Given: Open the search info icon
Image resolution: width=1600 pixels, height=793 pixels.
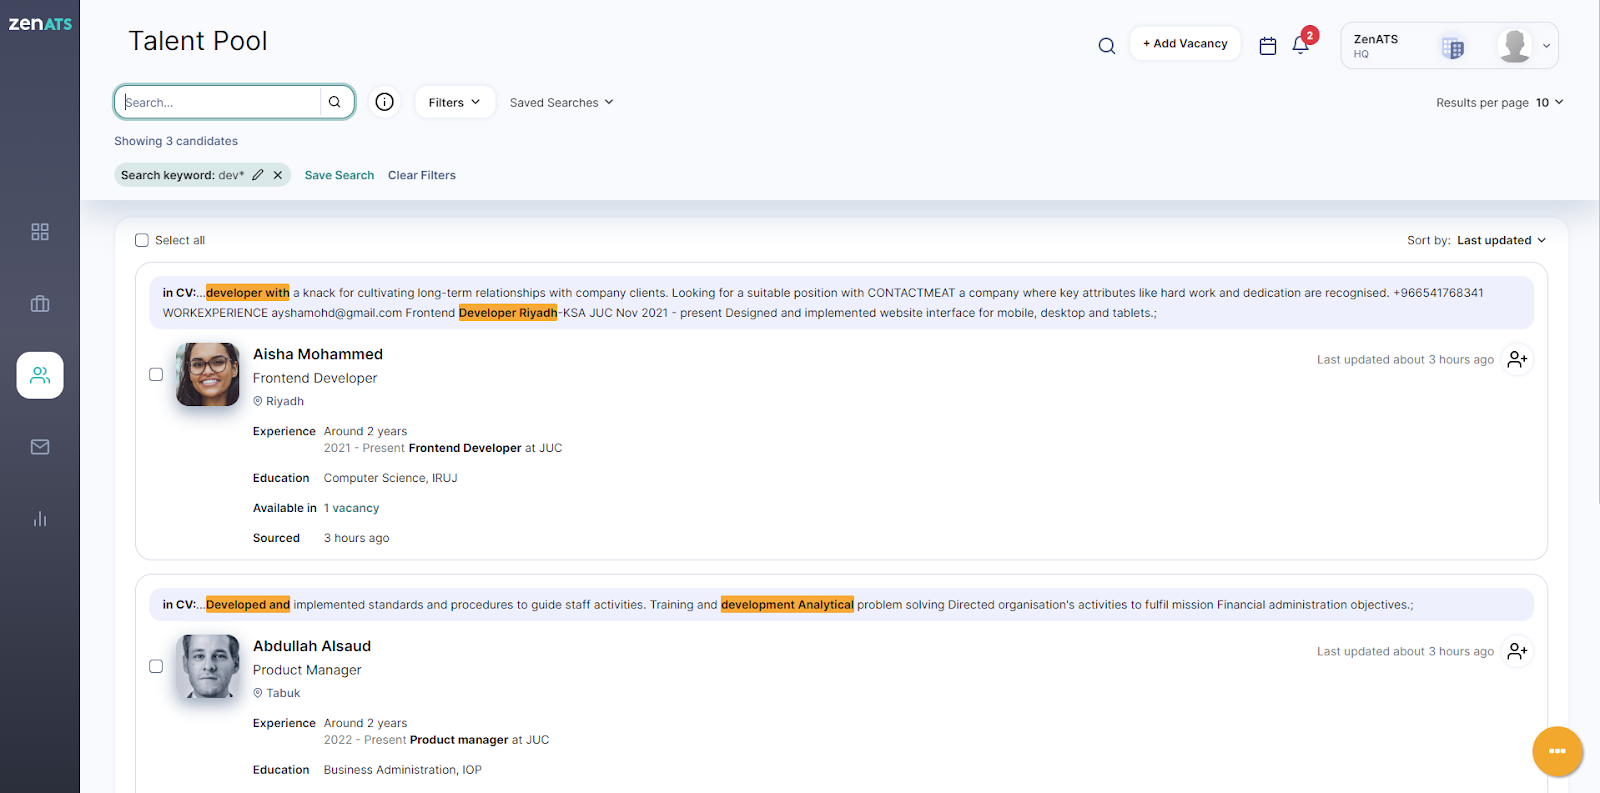Looking at the screenshot, I should coord(385,102).
